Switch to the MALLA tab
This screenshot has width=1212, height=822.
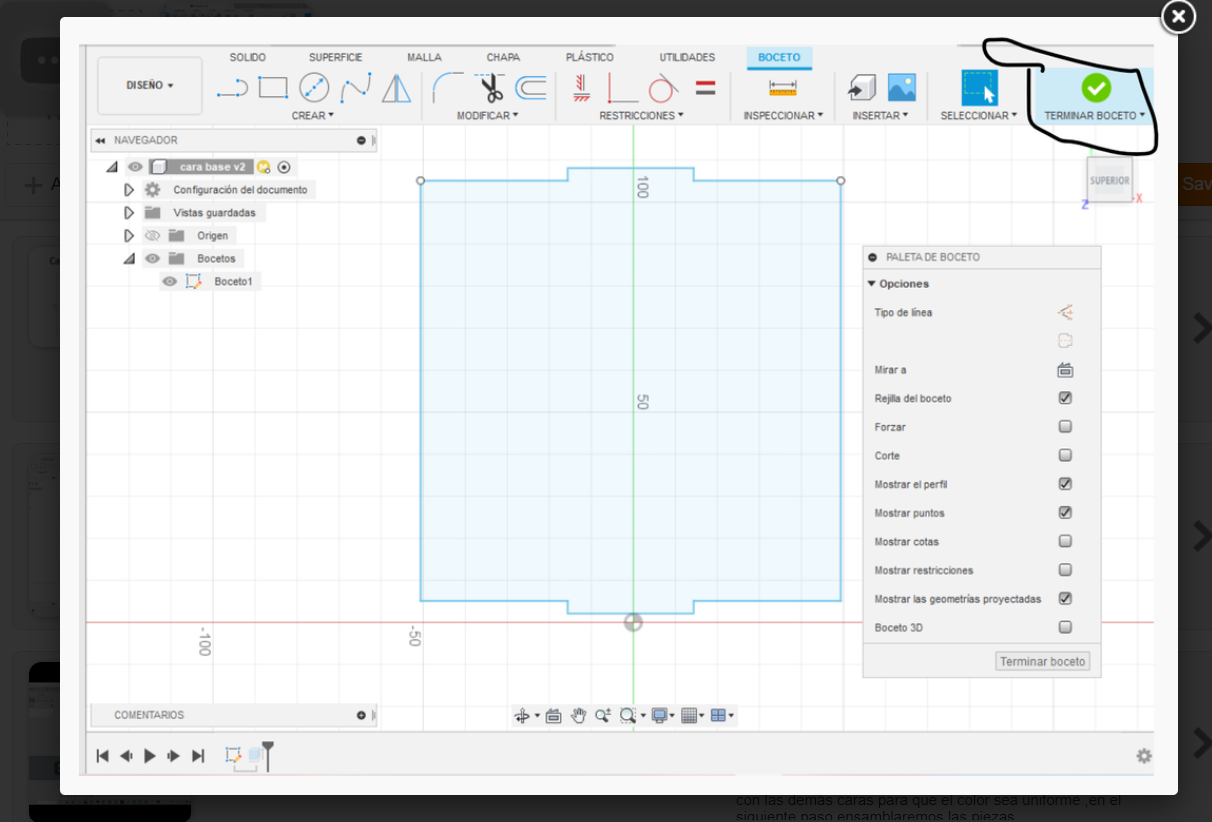[424, 58]
